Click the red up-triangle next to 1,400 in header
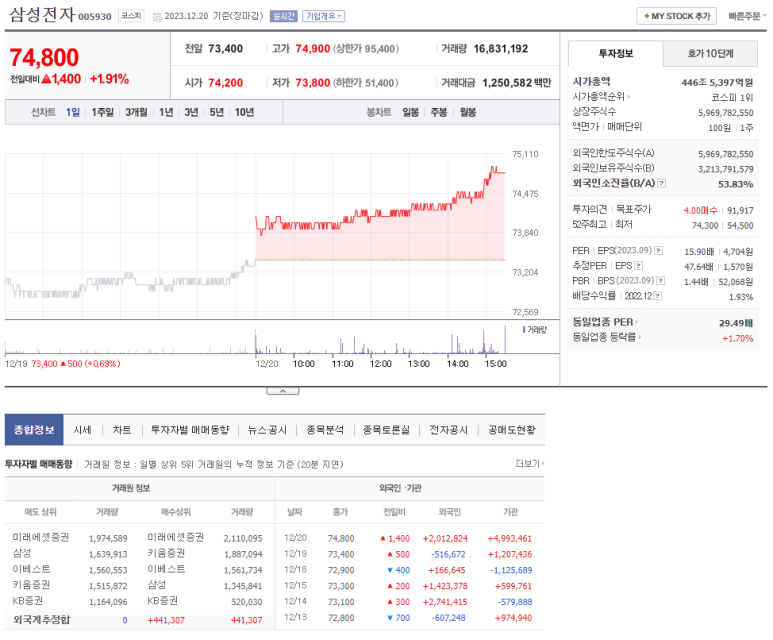 tap(46, 78)
